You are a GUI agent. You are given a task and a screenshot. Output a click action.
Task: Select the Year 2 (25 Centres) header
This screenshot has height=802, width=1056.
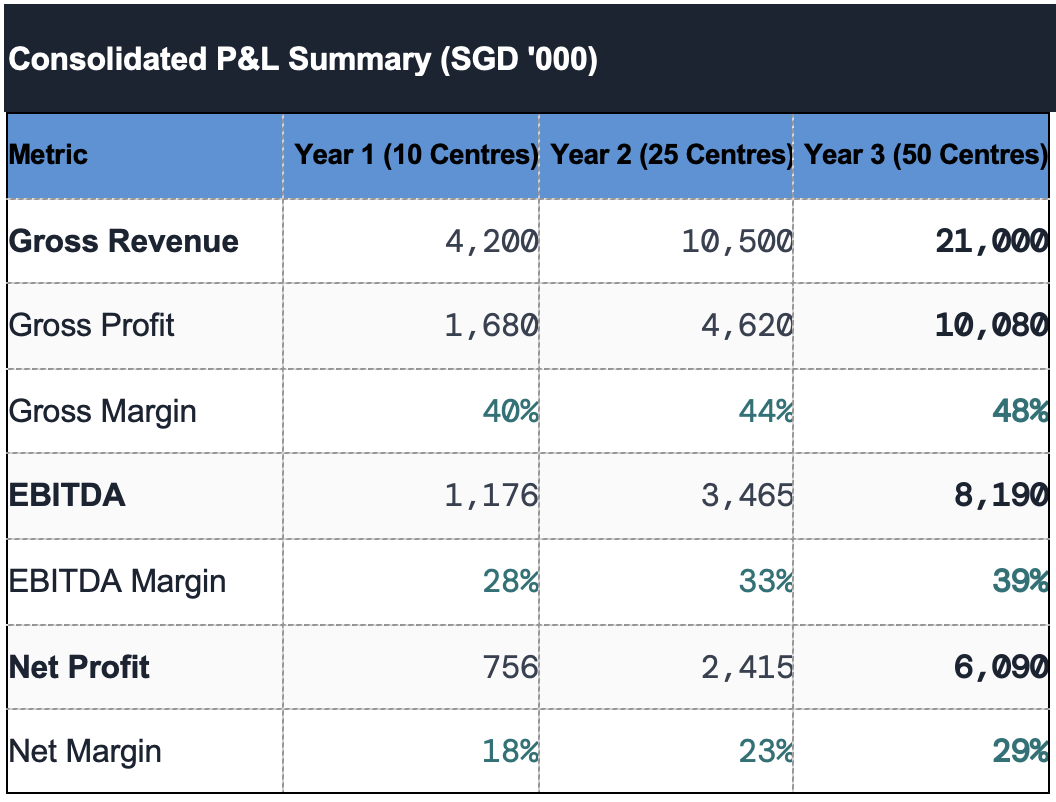[671, 155]
